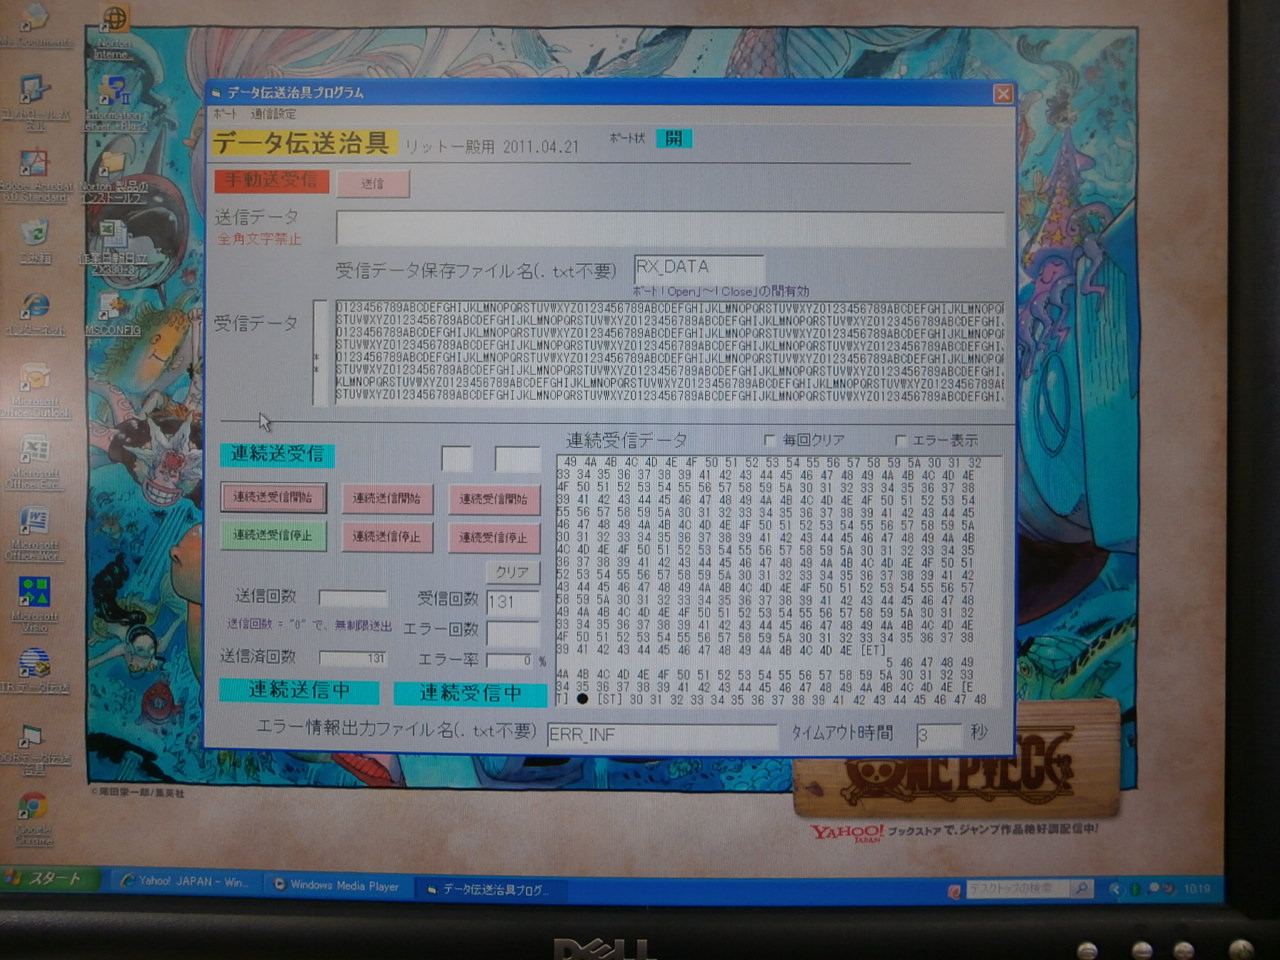Click the ポート menu in the data transfer window
This screenshot has height=960, width=1280.
225,114
